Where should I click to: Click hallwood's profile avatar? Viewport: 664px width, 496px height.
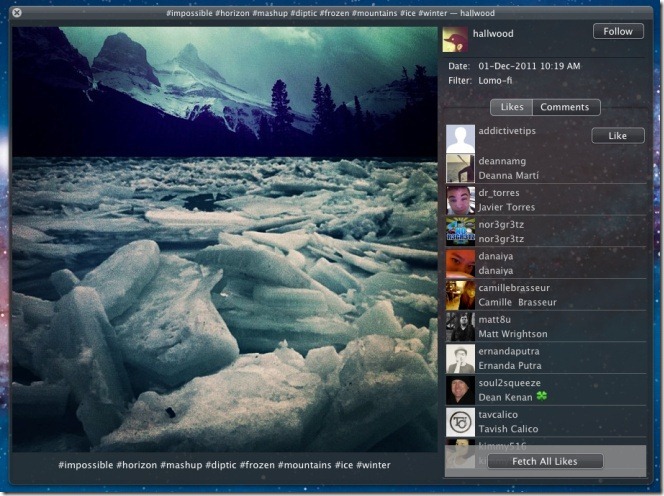coord(456,39)
